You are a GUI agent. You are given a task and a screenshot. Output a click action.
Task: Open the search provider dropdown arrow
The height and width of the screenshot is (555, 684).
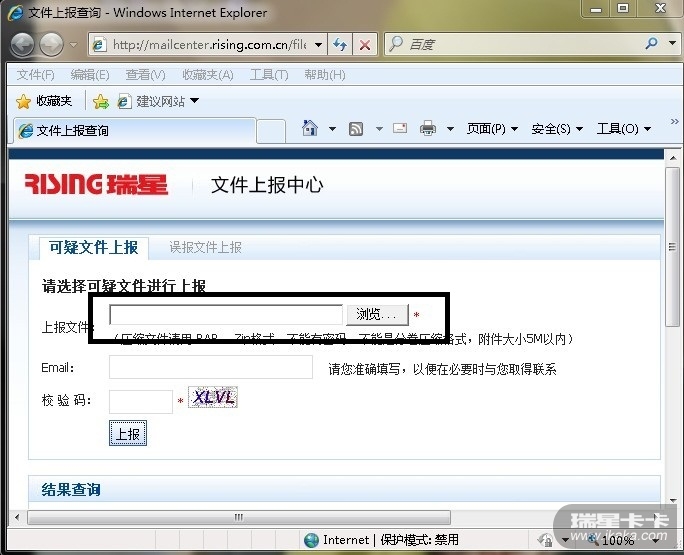672,43
